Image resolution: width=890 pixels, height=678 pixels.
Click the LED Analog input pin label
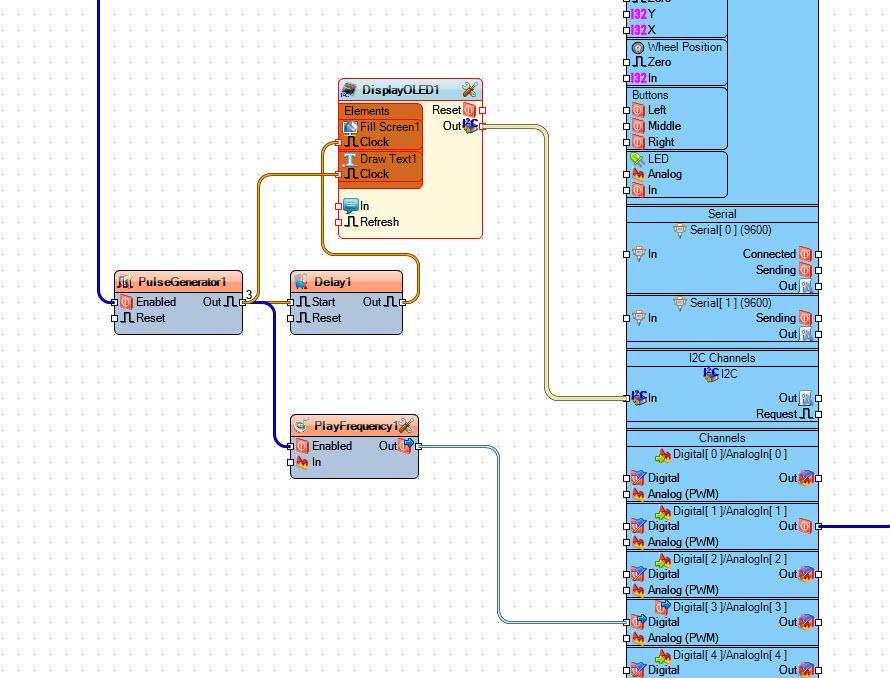[x=665, y=174]
